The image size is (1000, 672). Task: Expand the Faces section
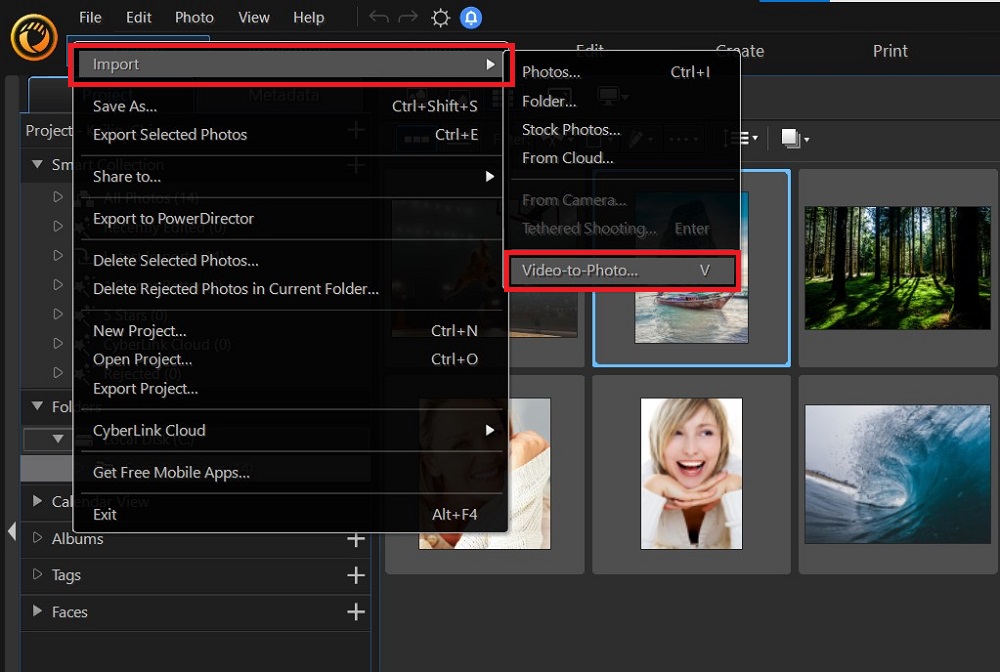click(38, 612)
